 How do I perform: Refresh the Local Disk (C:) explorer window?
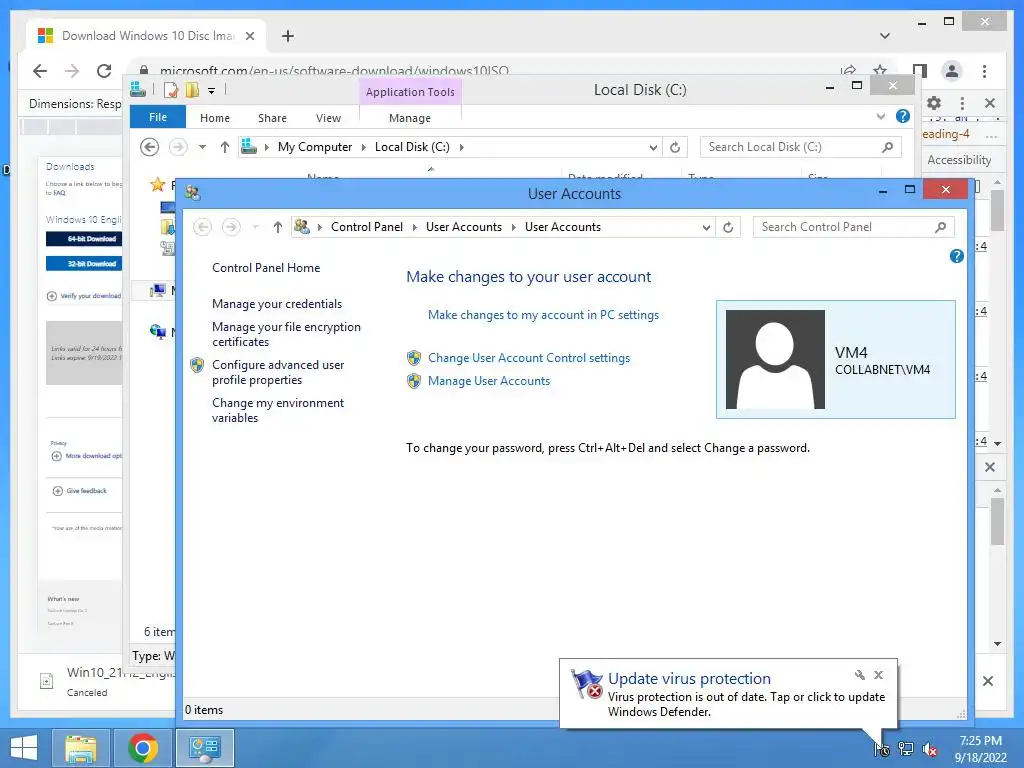[x=675, y=148]
